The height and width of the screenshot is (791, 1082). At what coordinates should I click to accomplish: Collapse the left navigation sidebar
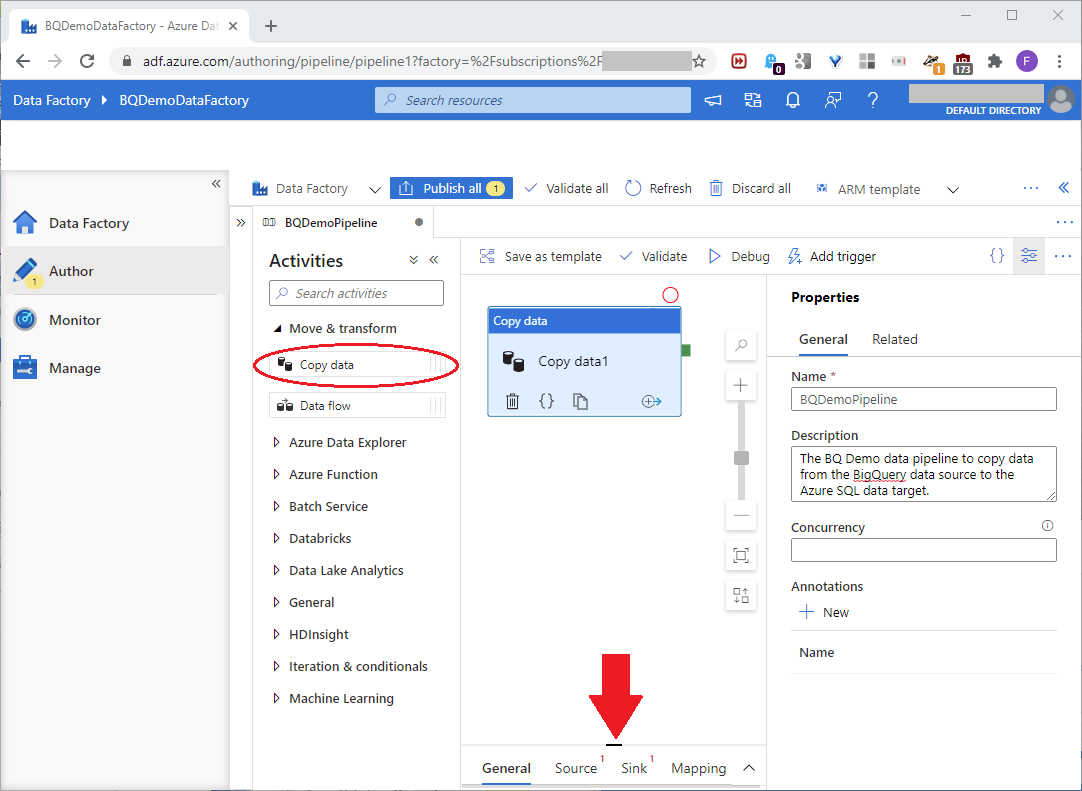point(216,184)
